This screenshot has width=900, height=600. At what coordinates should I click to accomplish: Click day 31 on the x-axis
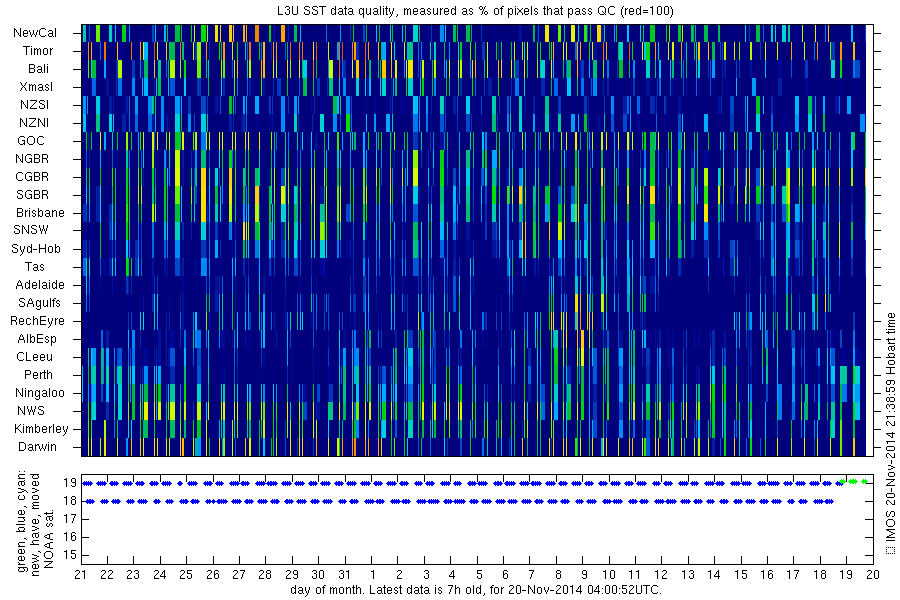tap(344, 575)
